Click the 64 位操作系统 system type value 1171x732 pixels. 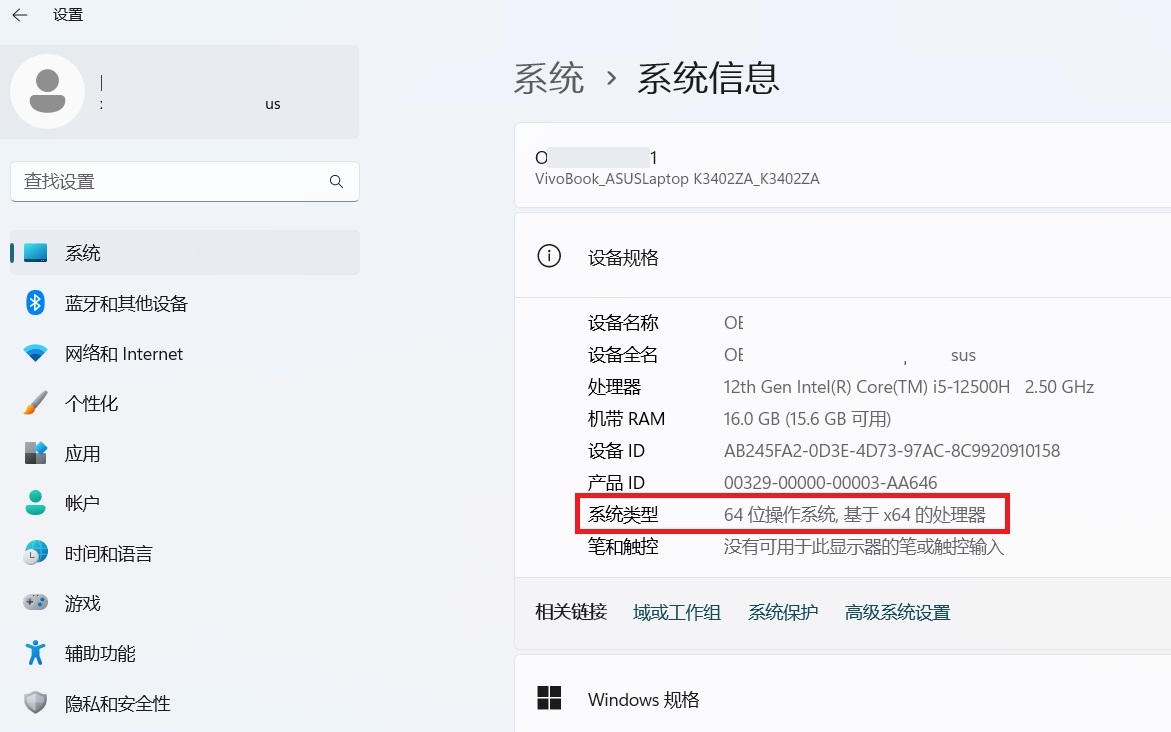854,515
